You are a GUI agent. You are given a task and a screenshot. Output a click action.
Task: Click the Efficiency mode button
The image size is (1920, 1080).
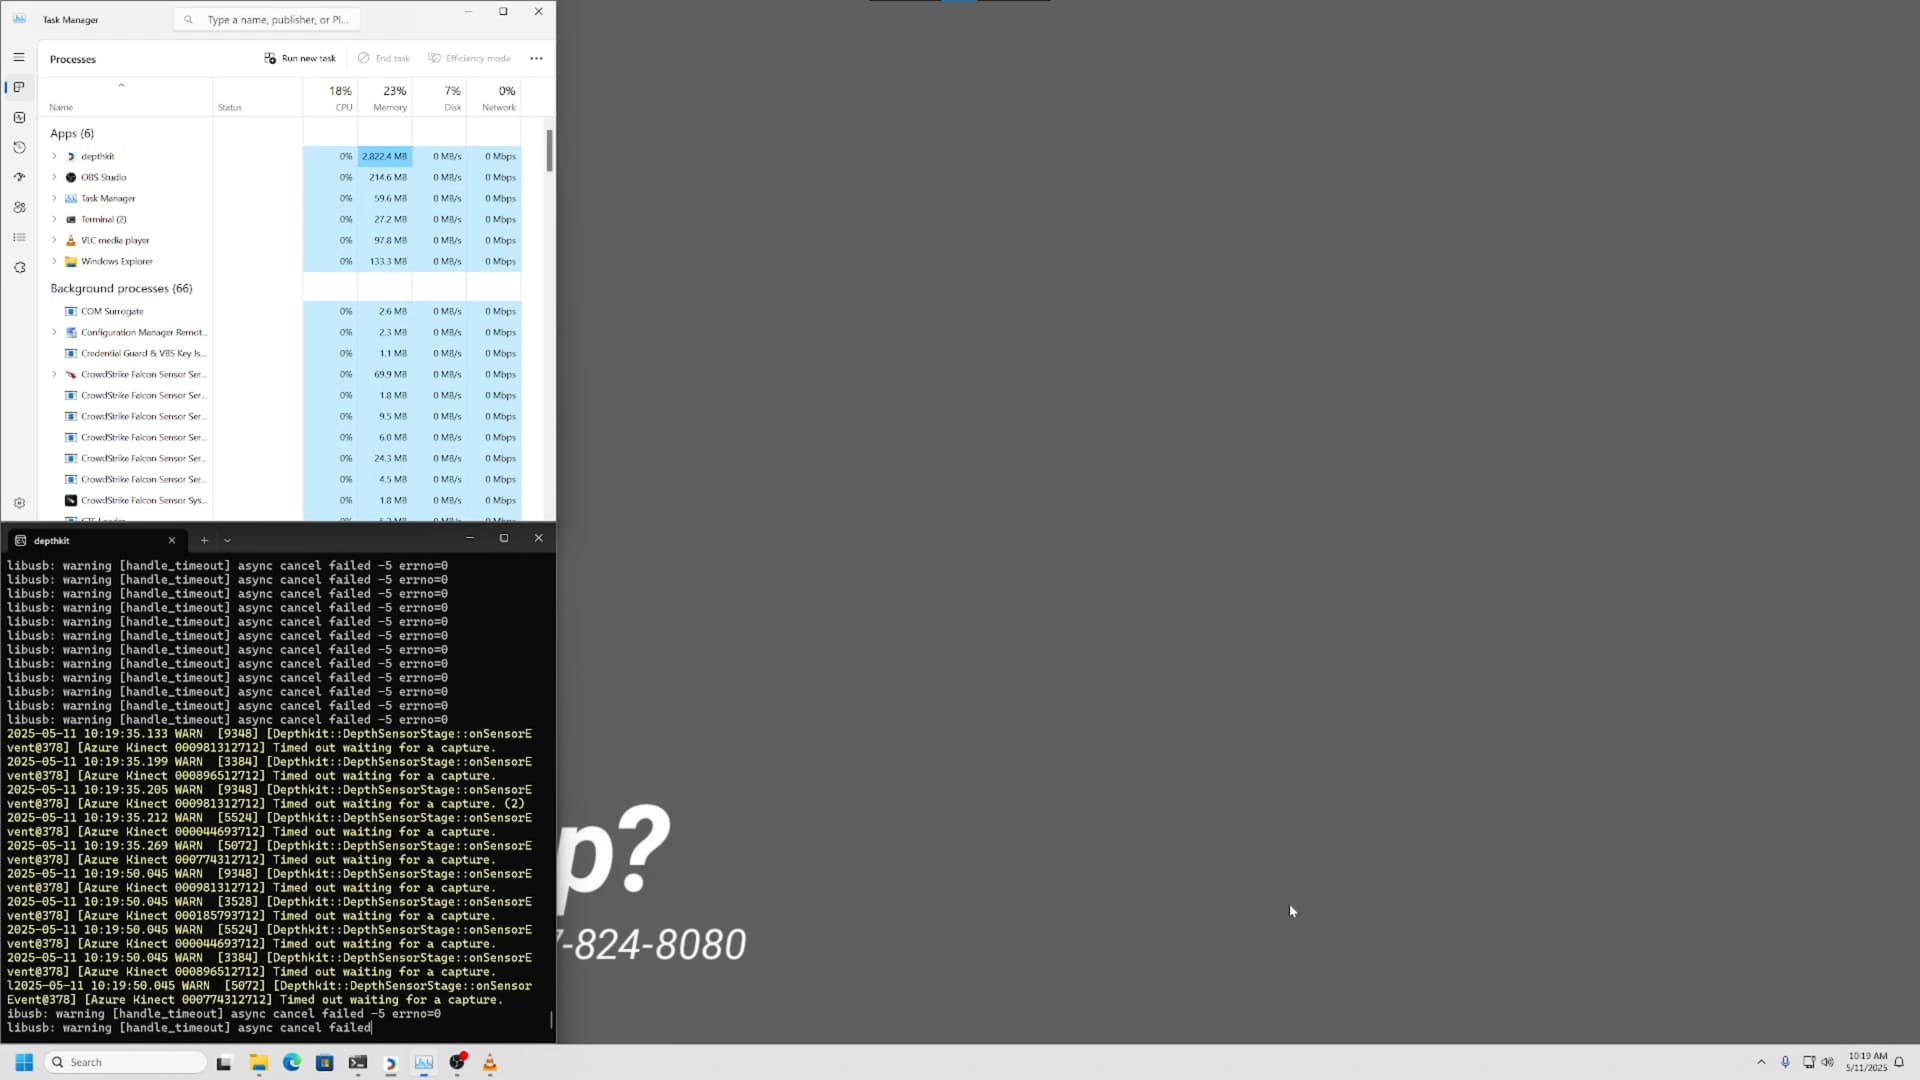[469, 58]
